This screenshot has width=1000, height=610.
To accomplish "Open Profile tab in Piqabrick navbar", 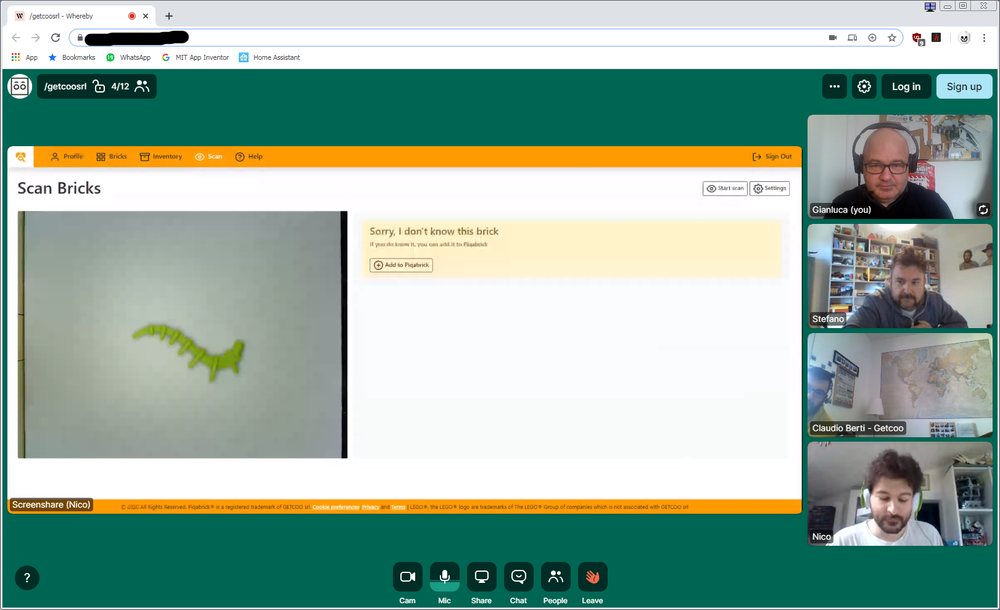I will [x=67, y=156].
